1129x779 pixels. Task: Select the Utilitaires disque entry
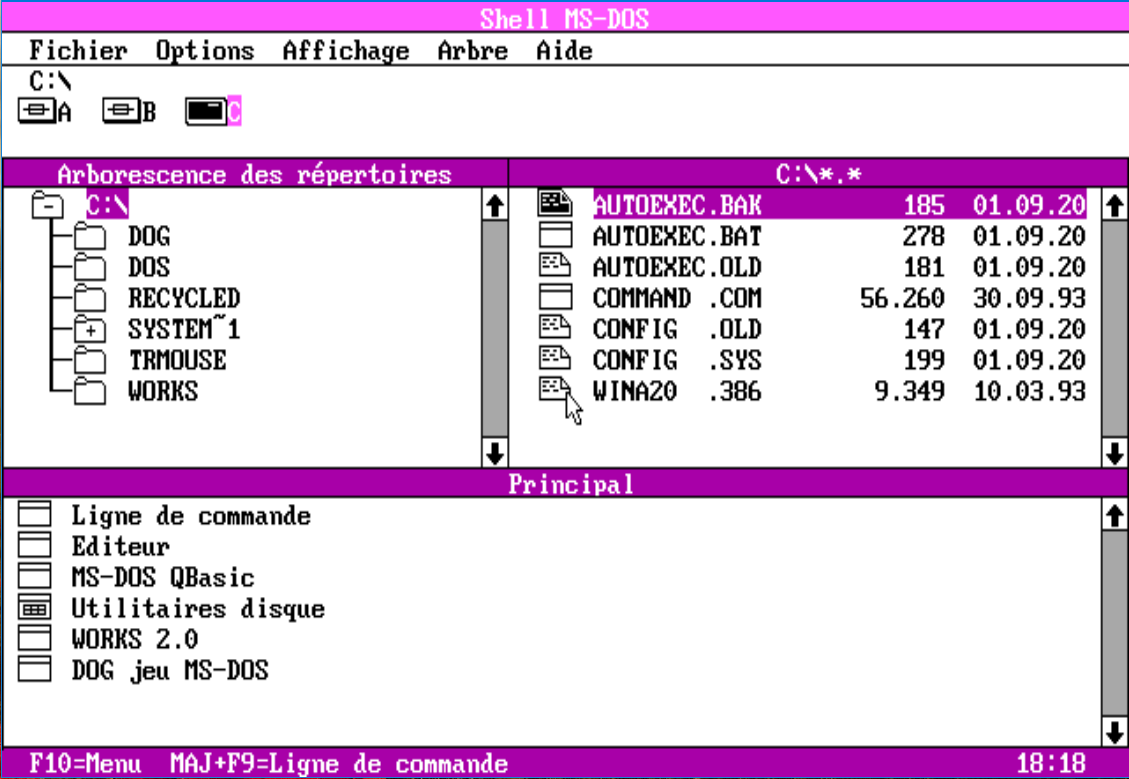[198, 608]
